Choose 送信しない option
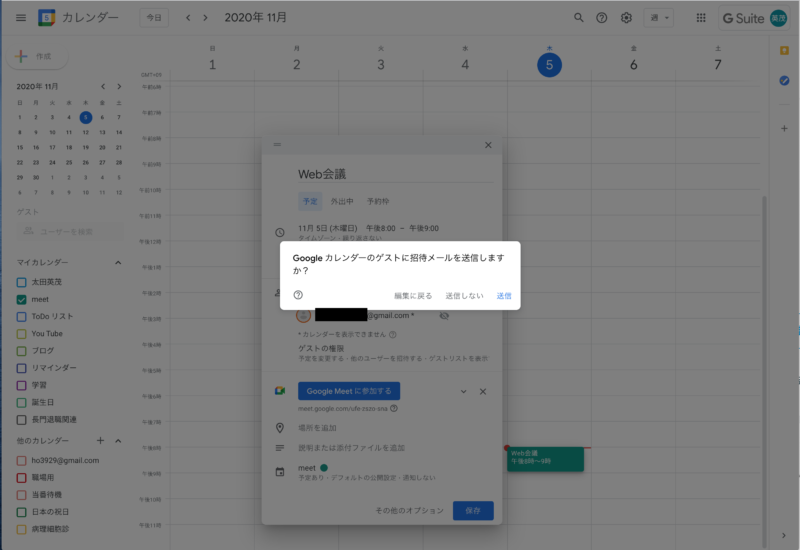The image size is (800, 550). (x=464, y=295)
